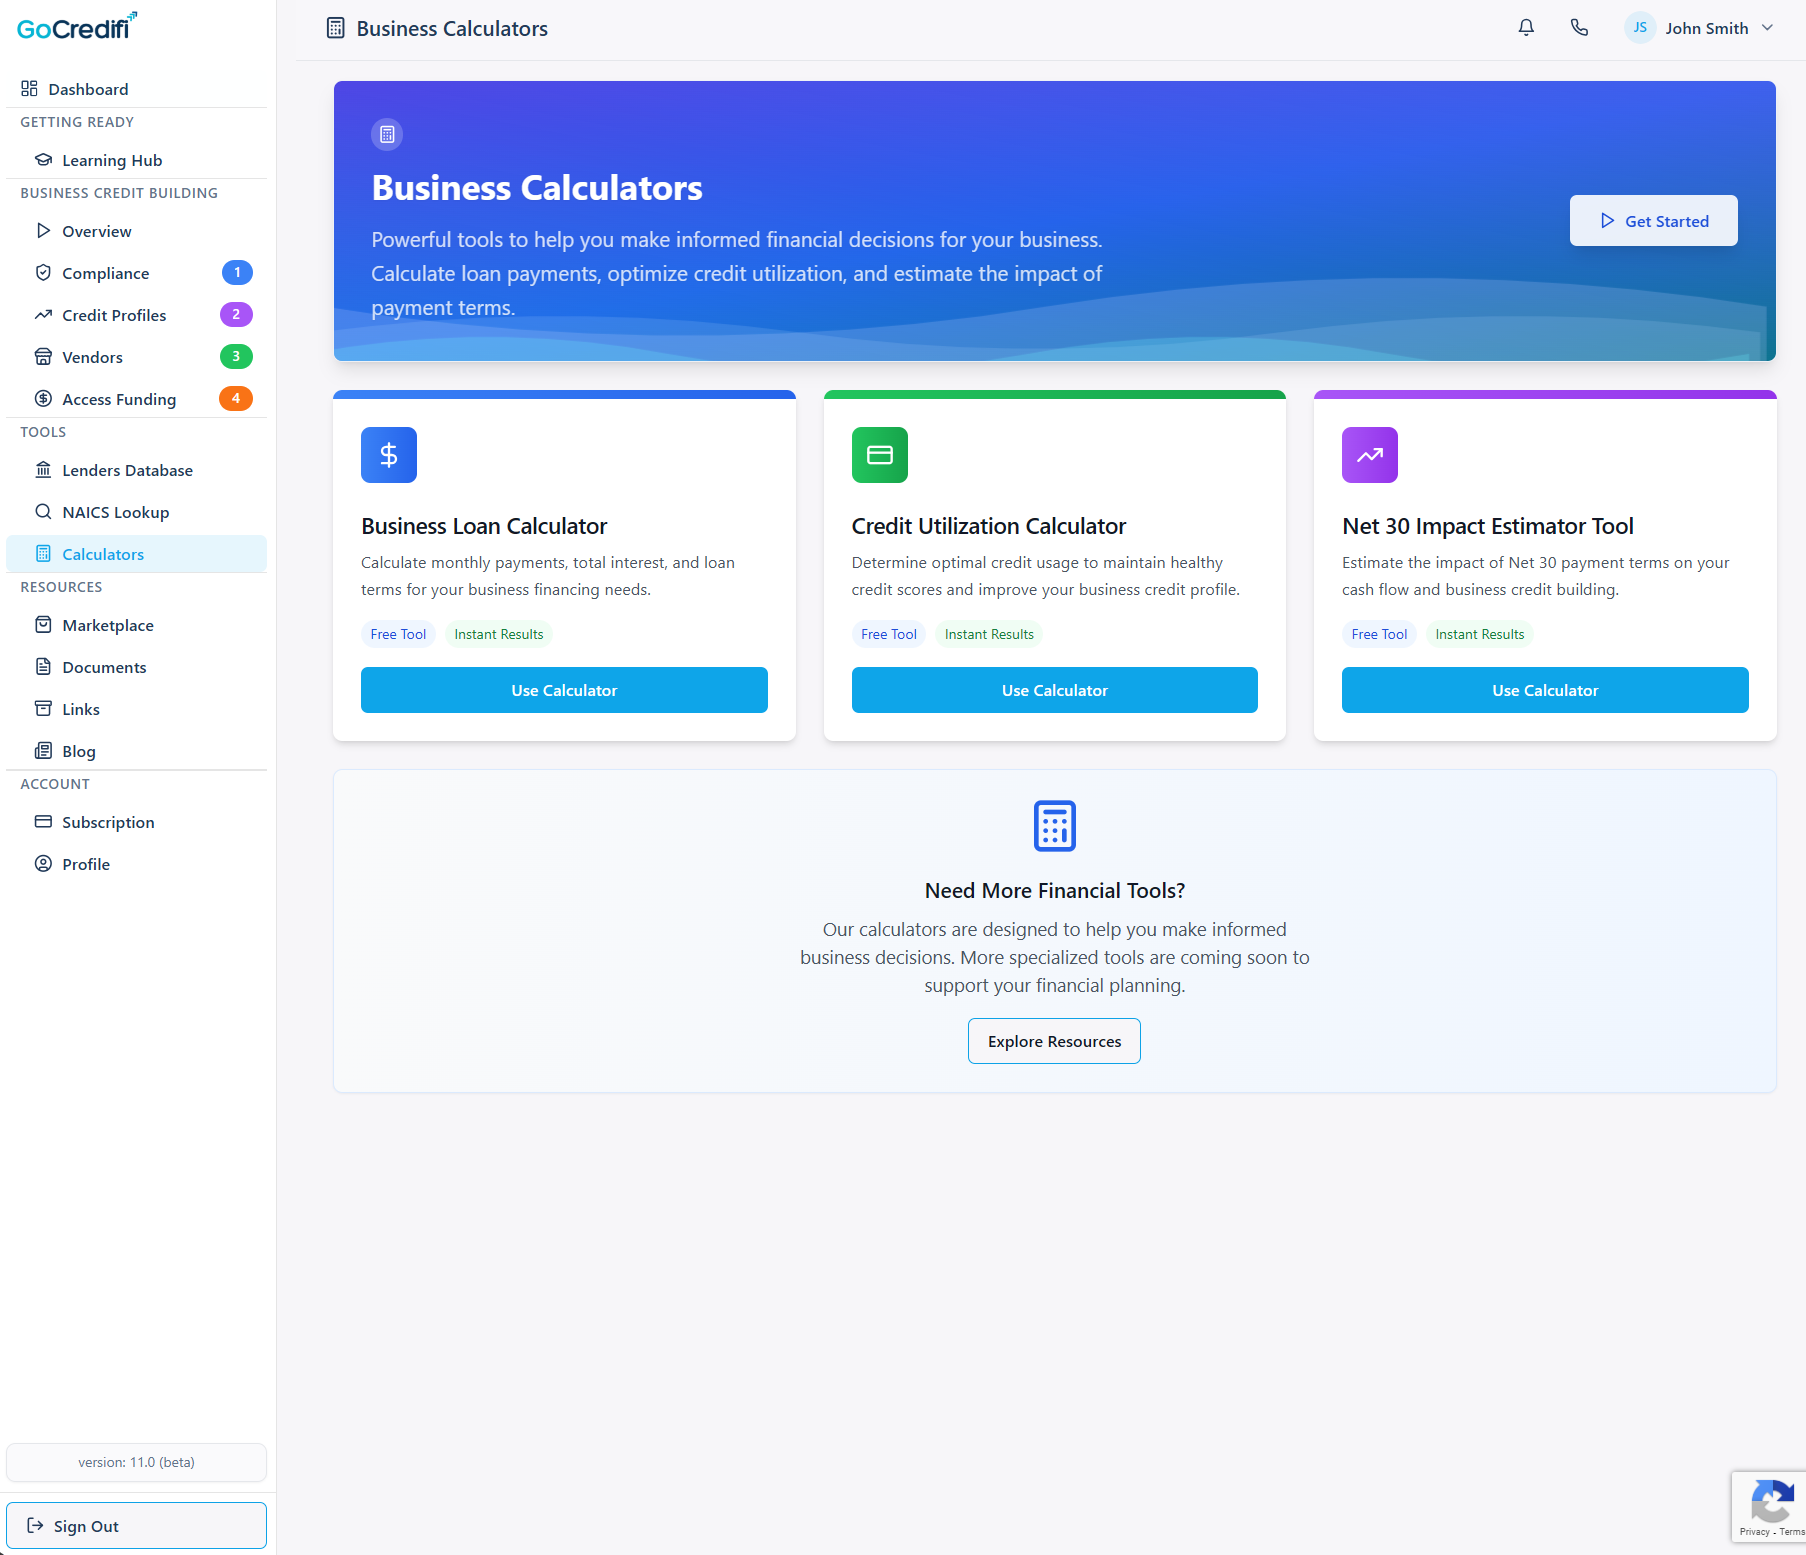The width and height of the screenshot is (1806, 1555).
Task: Open the Lenders Database tool
Action: [126, 469]
